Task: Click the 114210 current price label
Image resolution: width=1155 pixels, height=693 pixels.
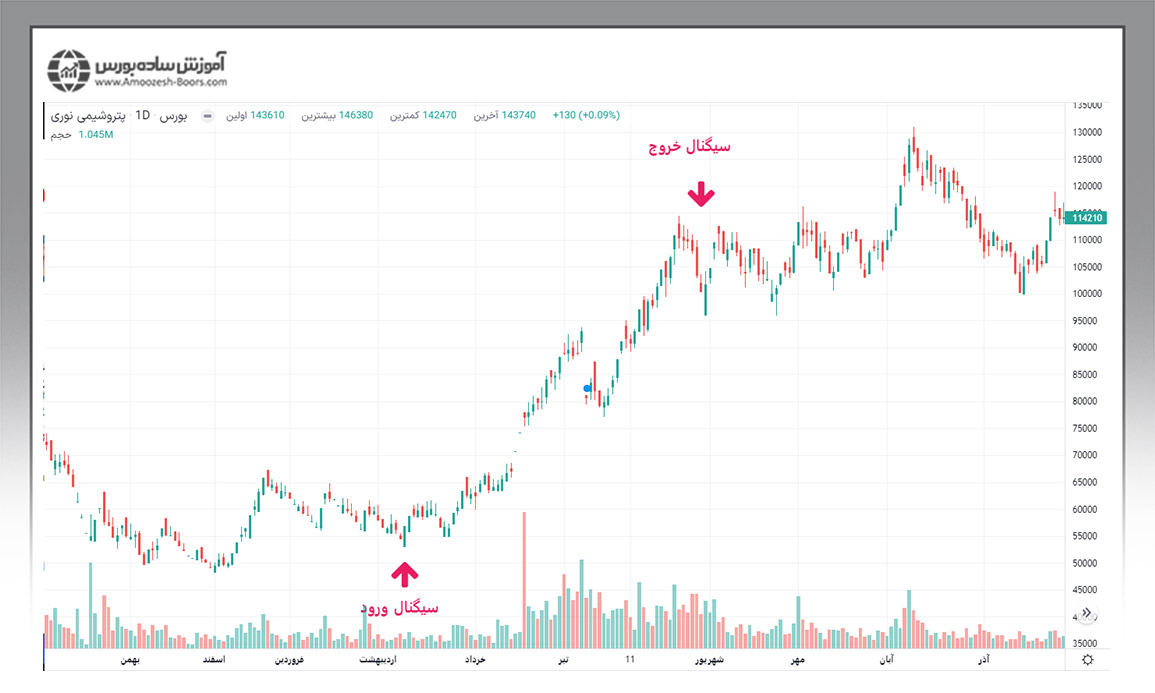Action: click(1086, 218)
